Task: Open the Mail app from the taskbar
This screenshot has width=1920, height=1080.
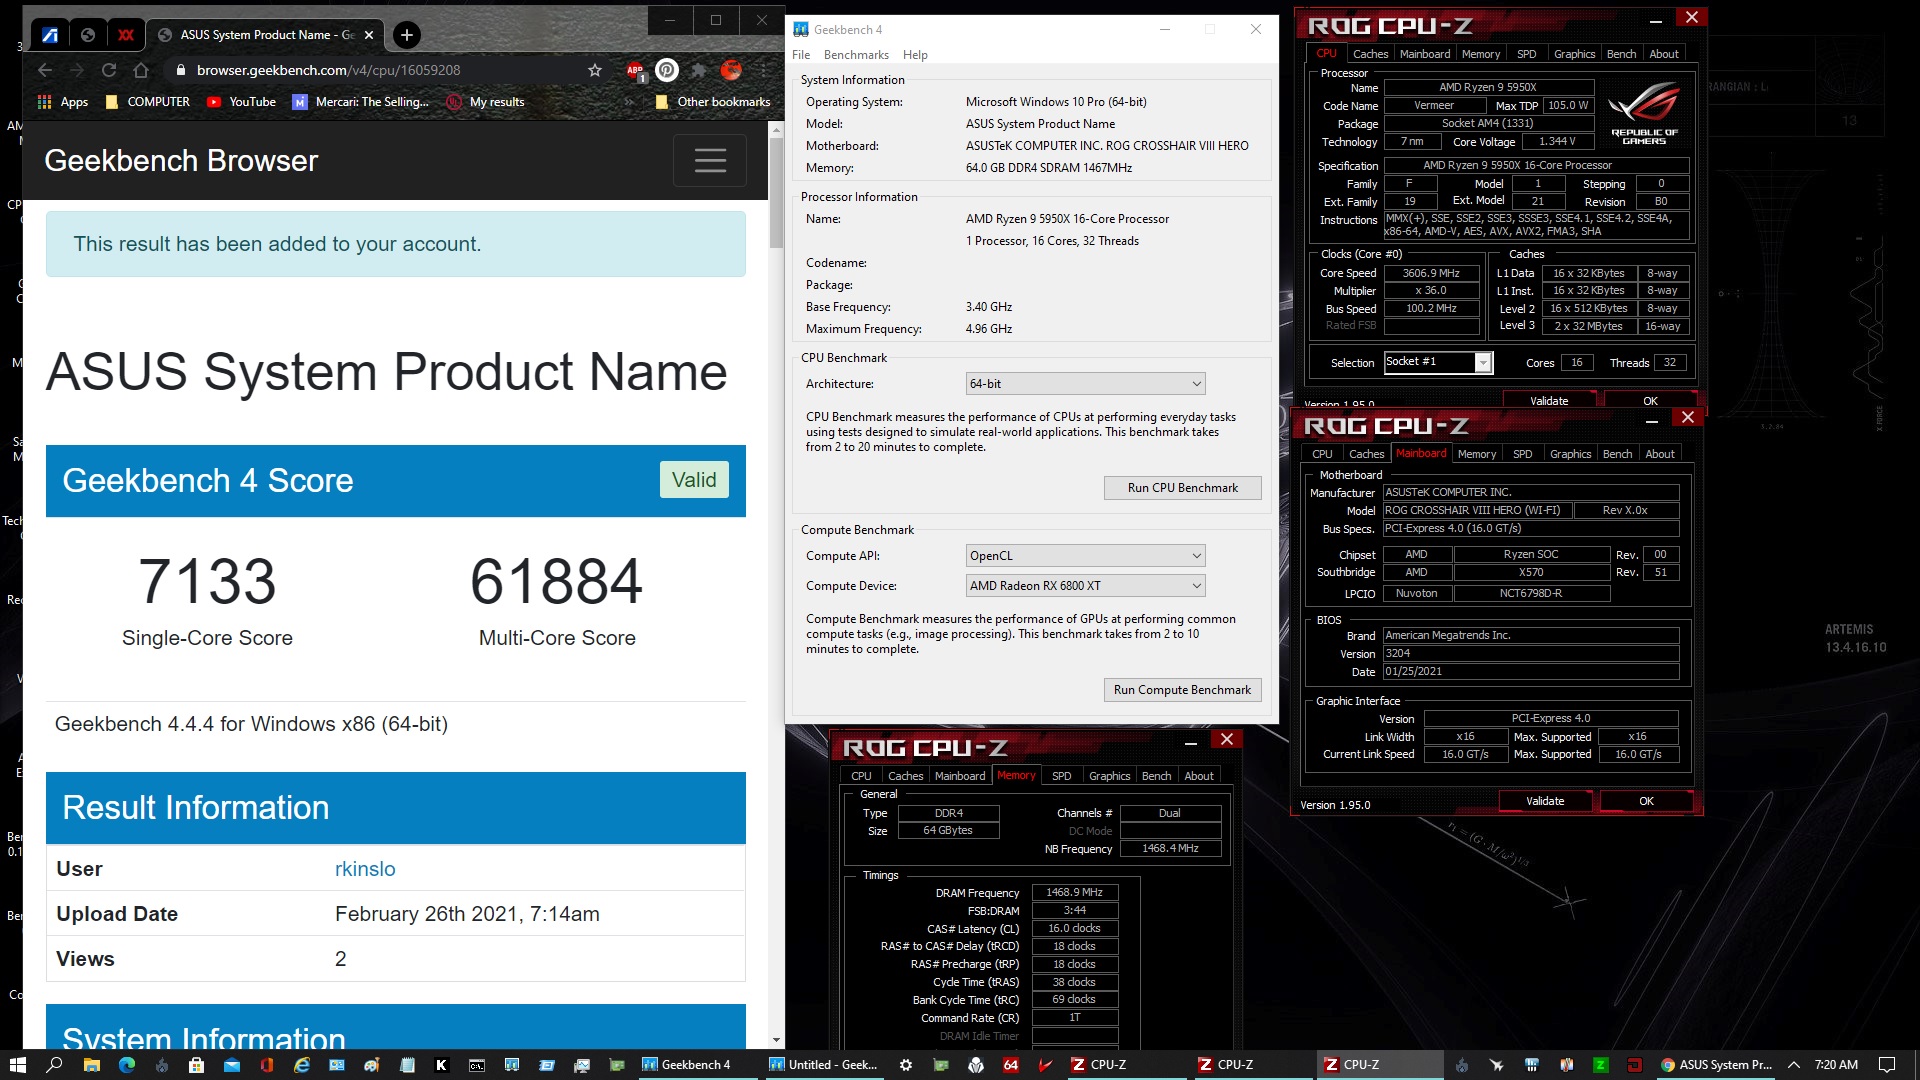Action: click(231, 1065)
